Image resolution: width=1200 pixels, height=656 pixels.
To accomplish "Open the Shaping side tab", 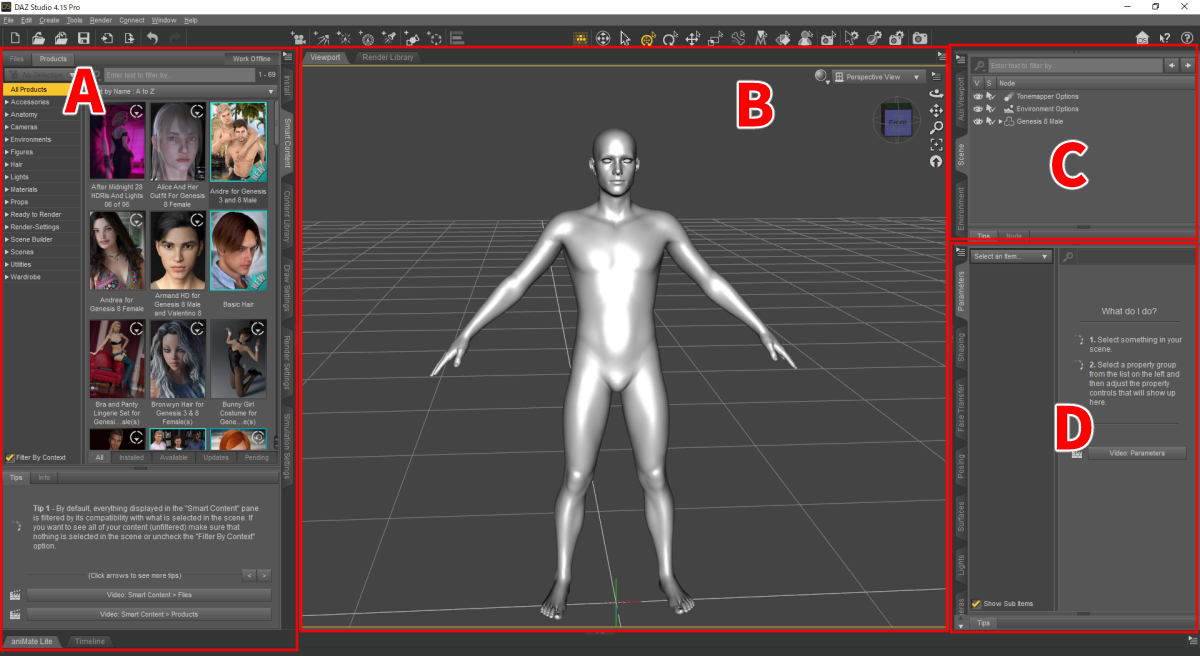I will [x=961, y=348].
